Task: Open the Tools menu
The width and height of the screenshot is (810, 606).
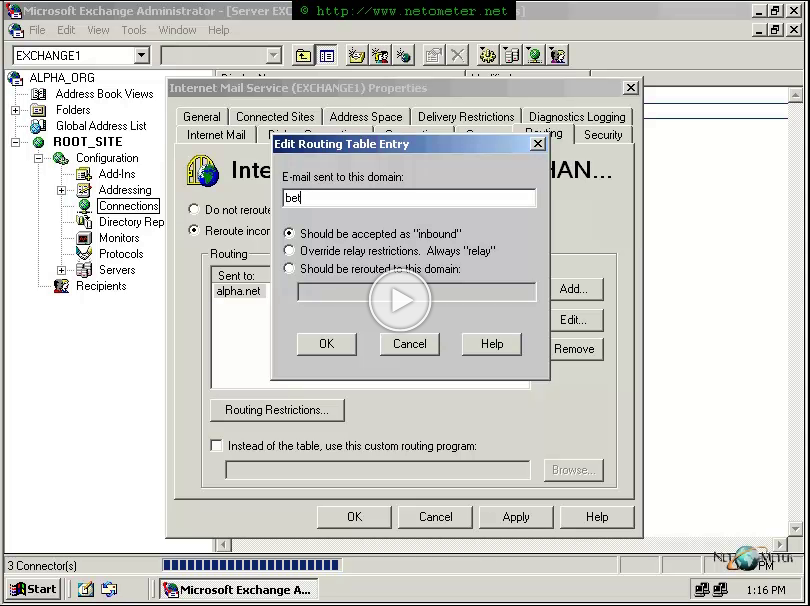Action: pyautogui.click(x=134, y=30)
